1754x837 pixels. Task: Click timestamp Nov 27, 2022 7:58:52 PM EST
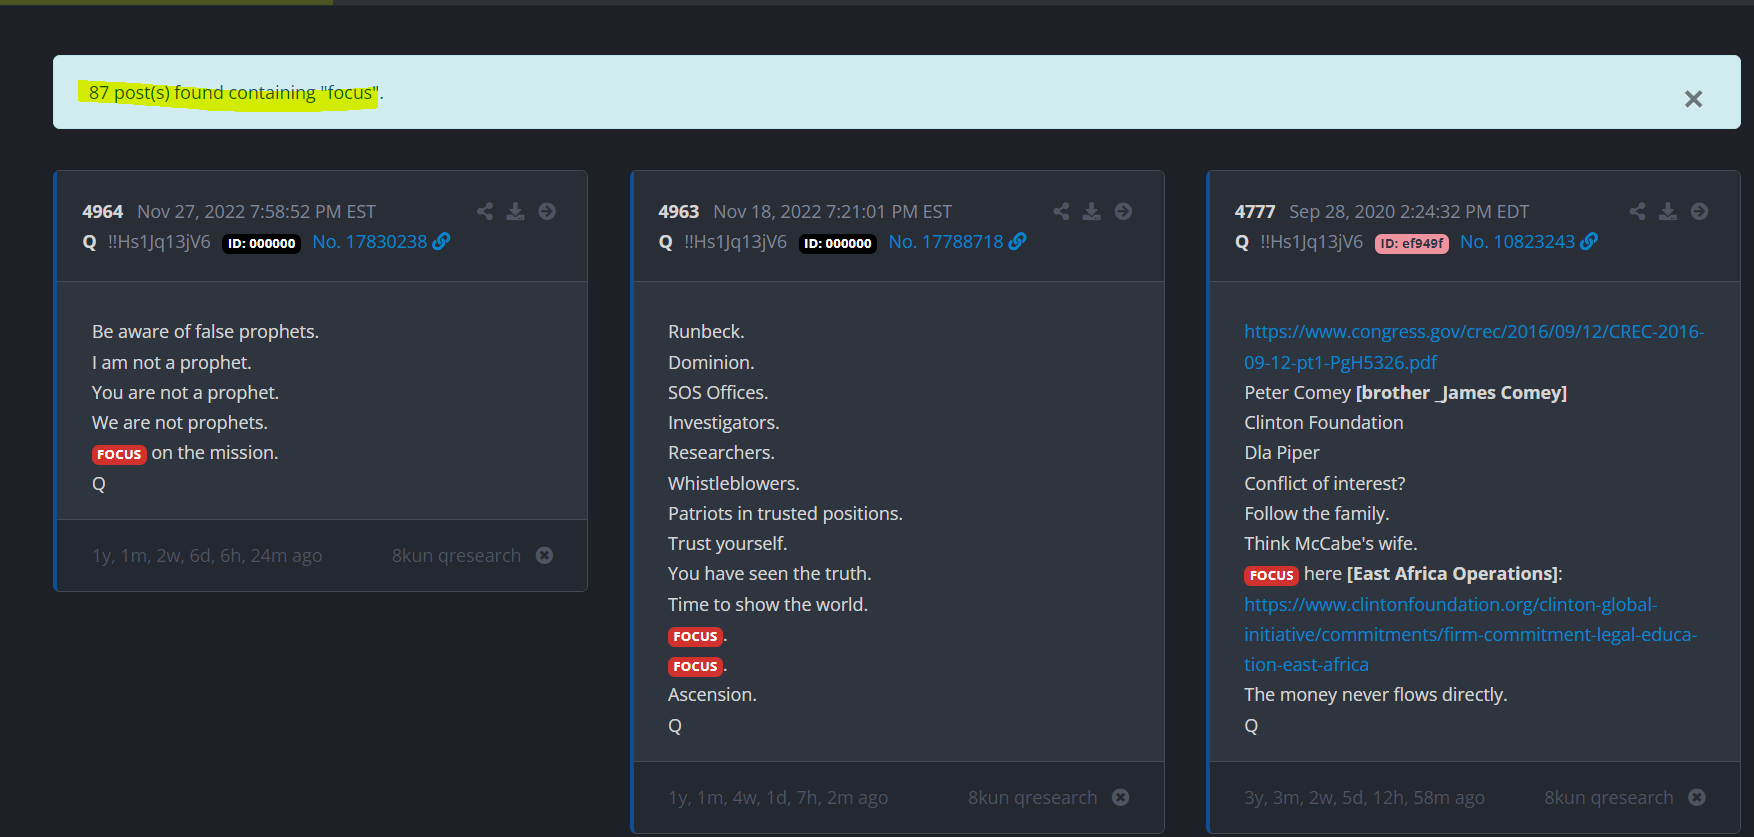[x=256, y=211]
